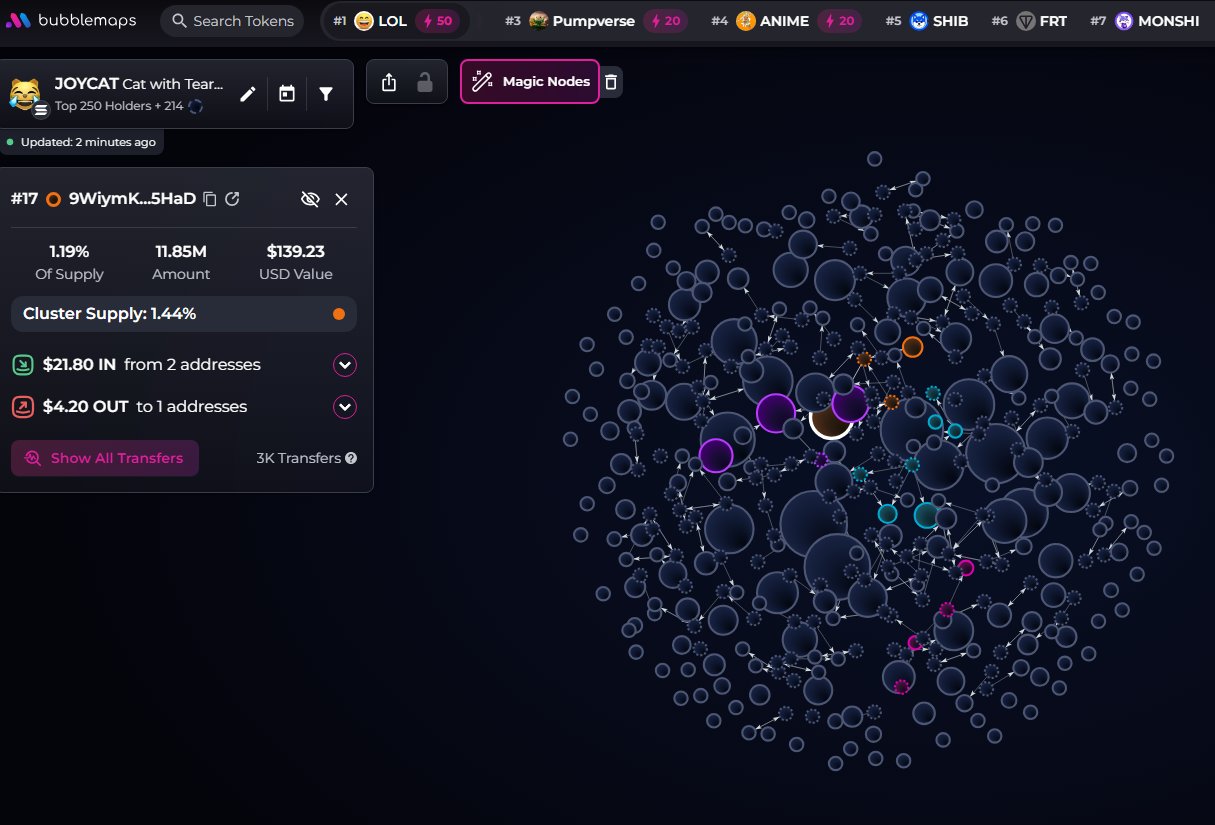The width and height of the screenshot is (1215, 825).
Task: Click the Top 250 Holders loading spinner
Action: click(x=196, y=106)
